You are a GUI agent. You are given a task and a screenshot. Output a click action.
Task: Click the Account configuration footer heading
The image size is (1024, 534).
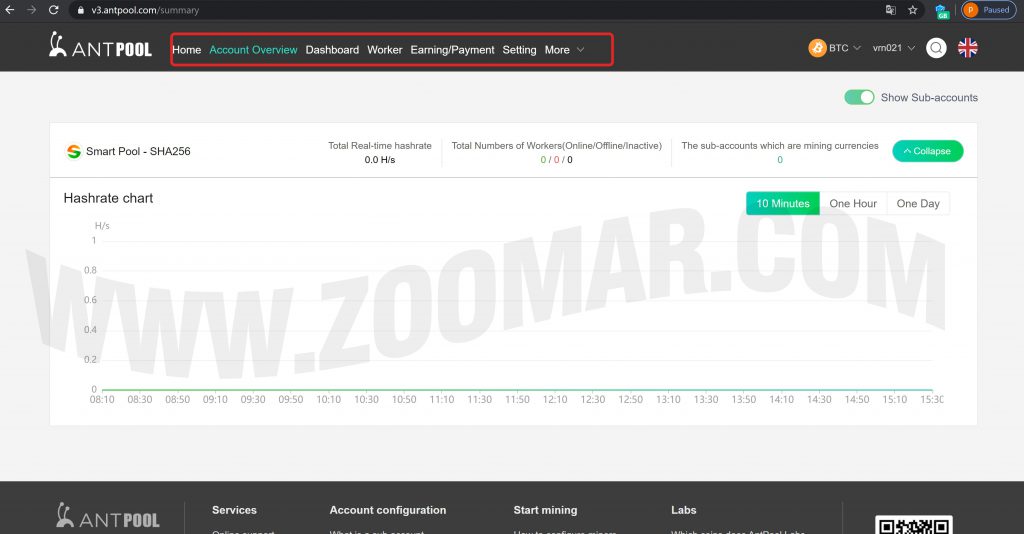click(387, 510)
